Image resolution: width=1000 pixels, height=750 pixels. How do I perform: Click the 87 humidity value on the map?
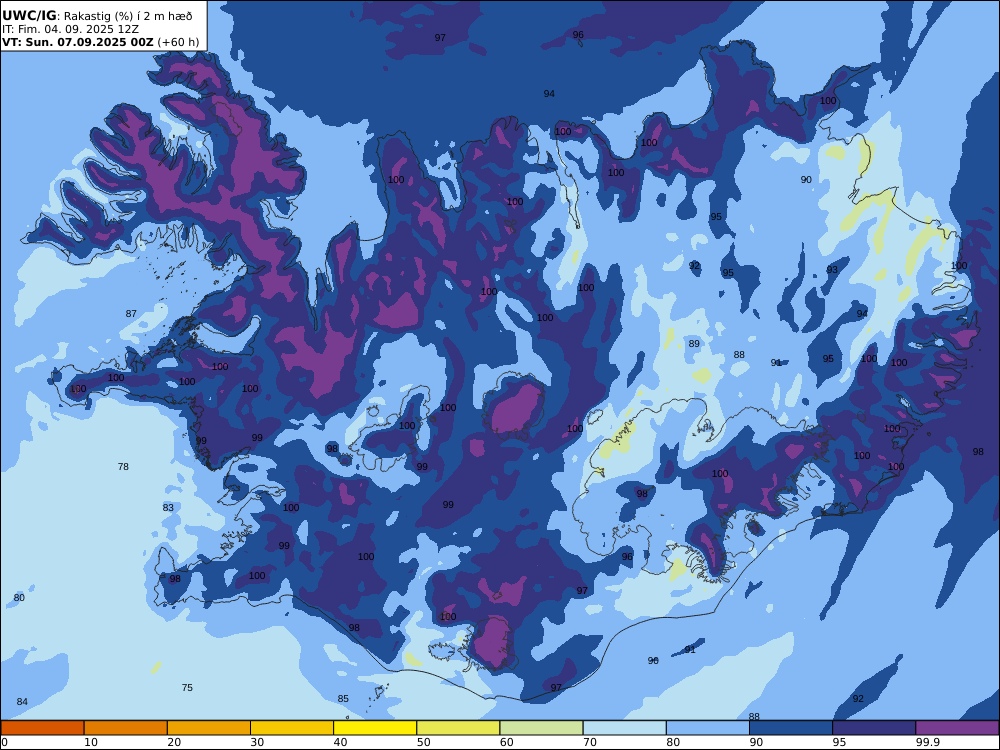click(131, 314)
